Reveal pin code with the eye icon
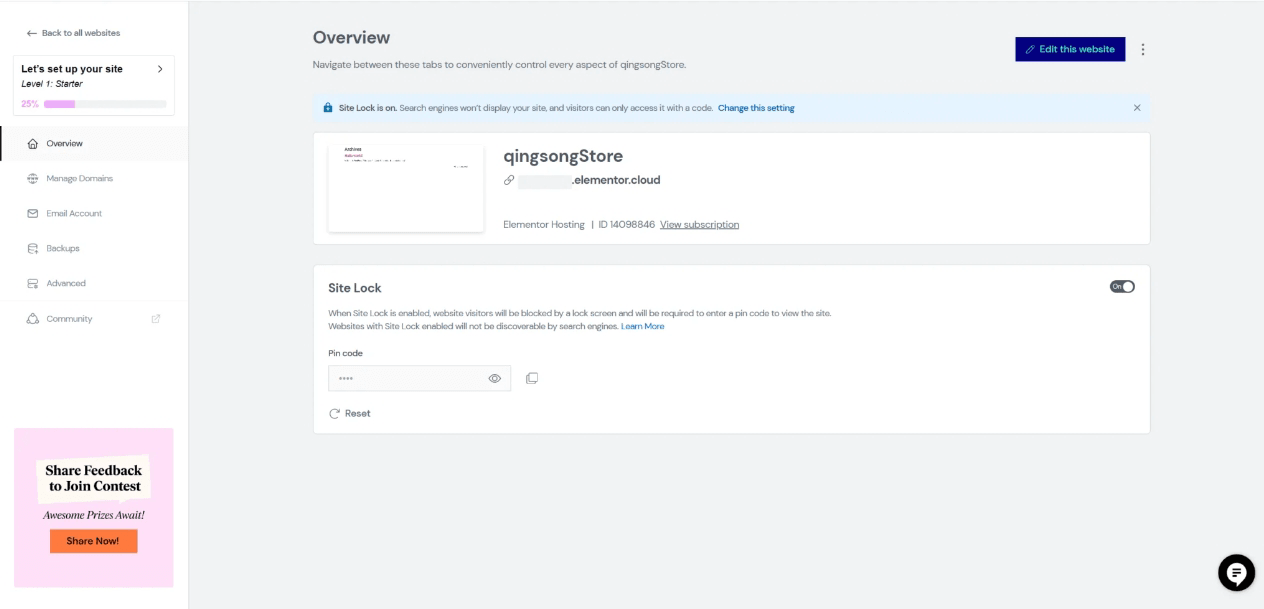Screen dimensions: 1264x609 pos(494,378)
